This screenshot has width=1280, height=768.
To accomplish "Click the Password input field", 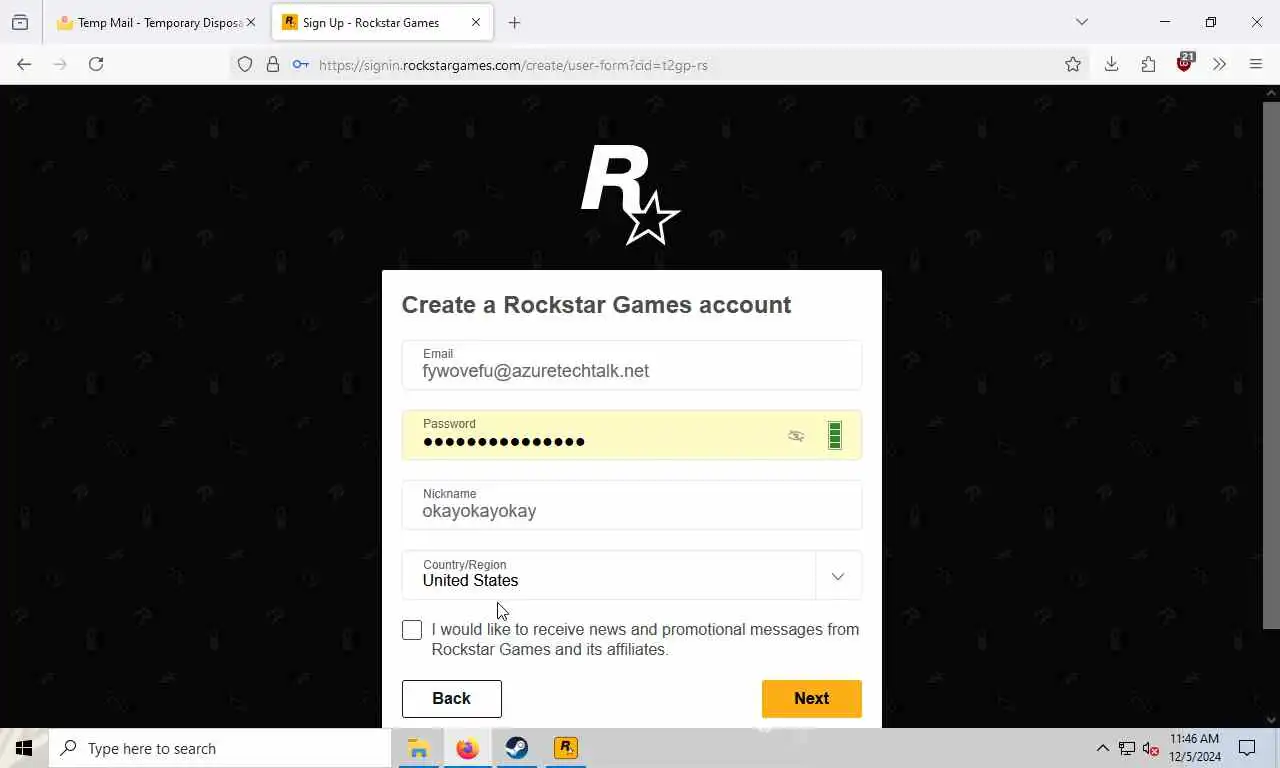I will click(x=632, y=435).
